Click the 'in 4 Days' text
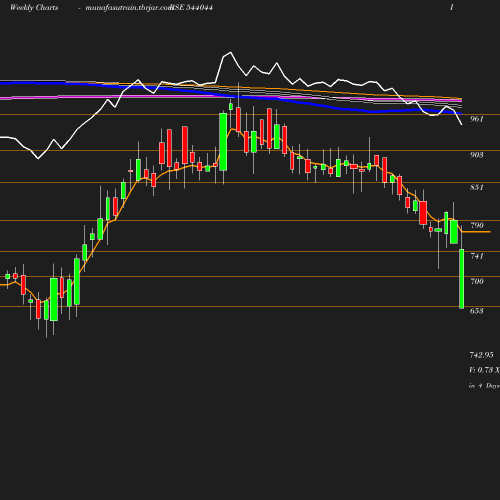500x500 pixels. point(484,386)
